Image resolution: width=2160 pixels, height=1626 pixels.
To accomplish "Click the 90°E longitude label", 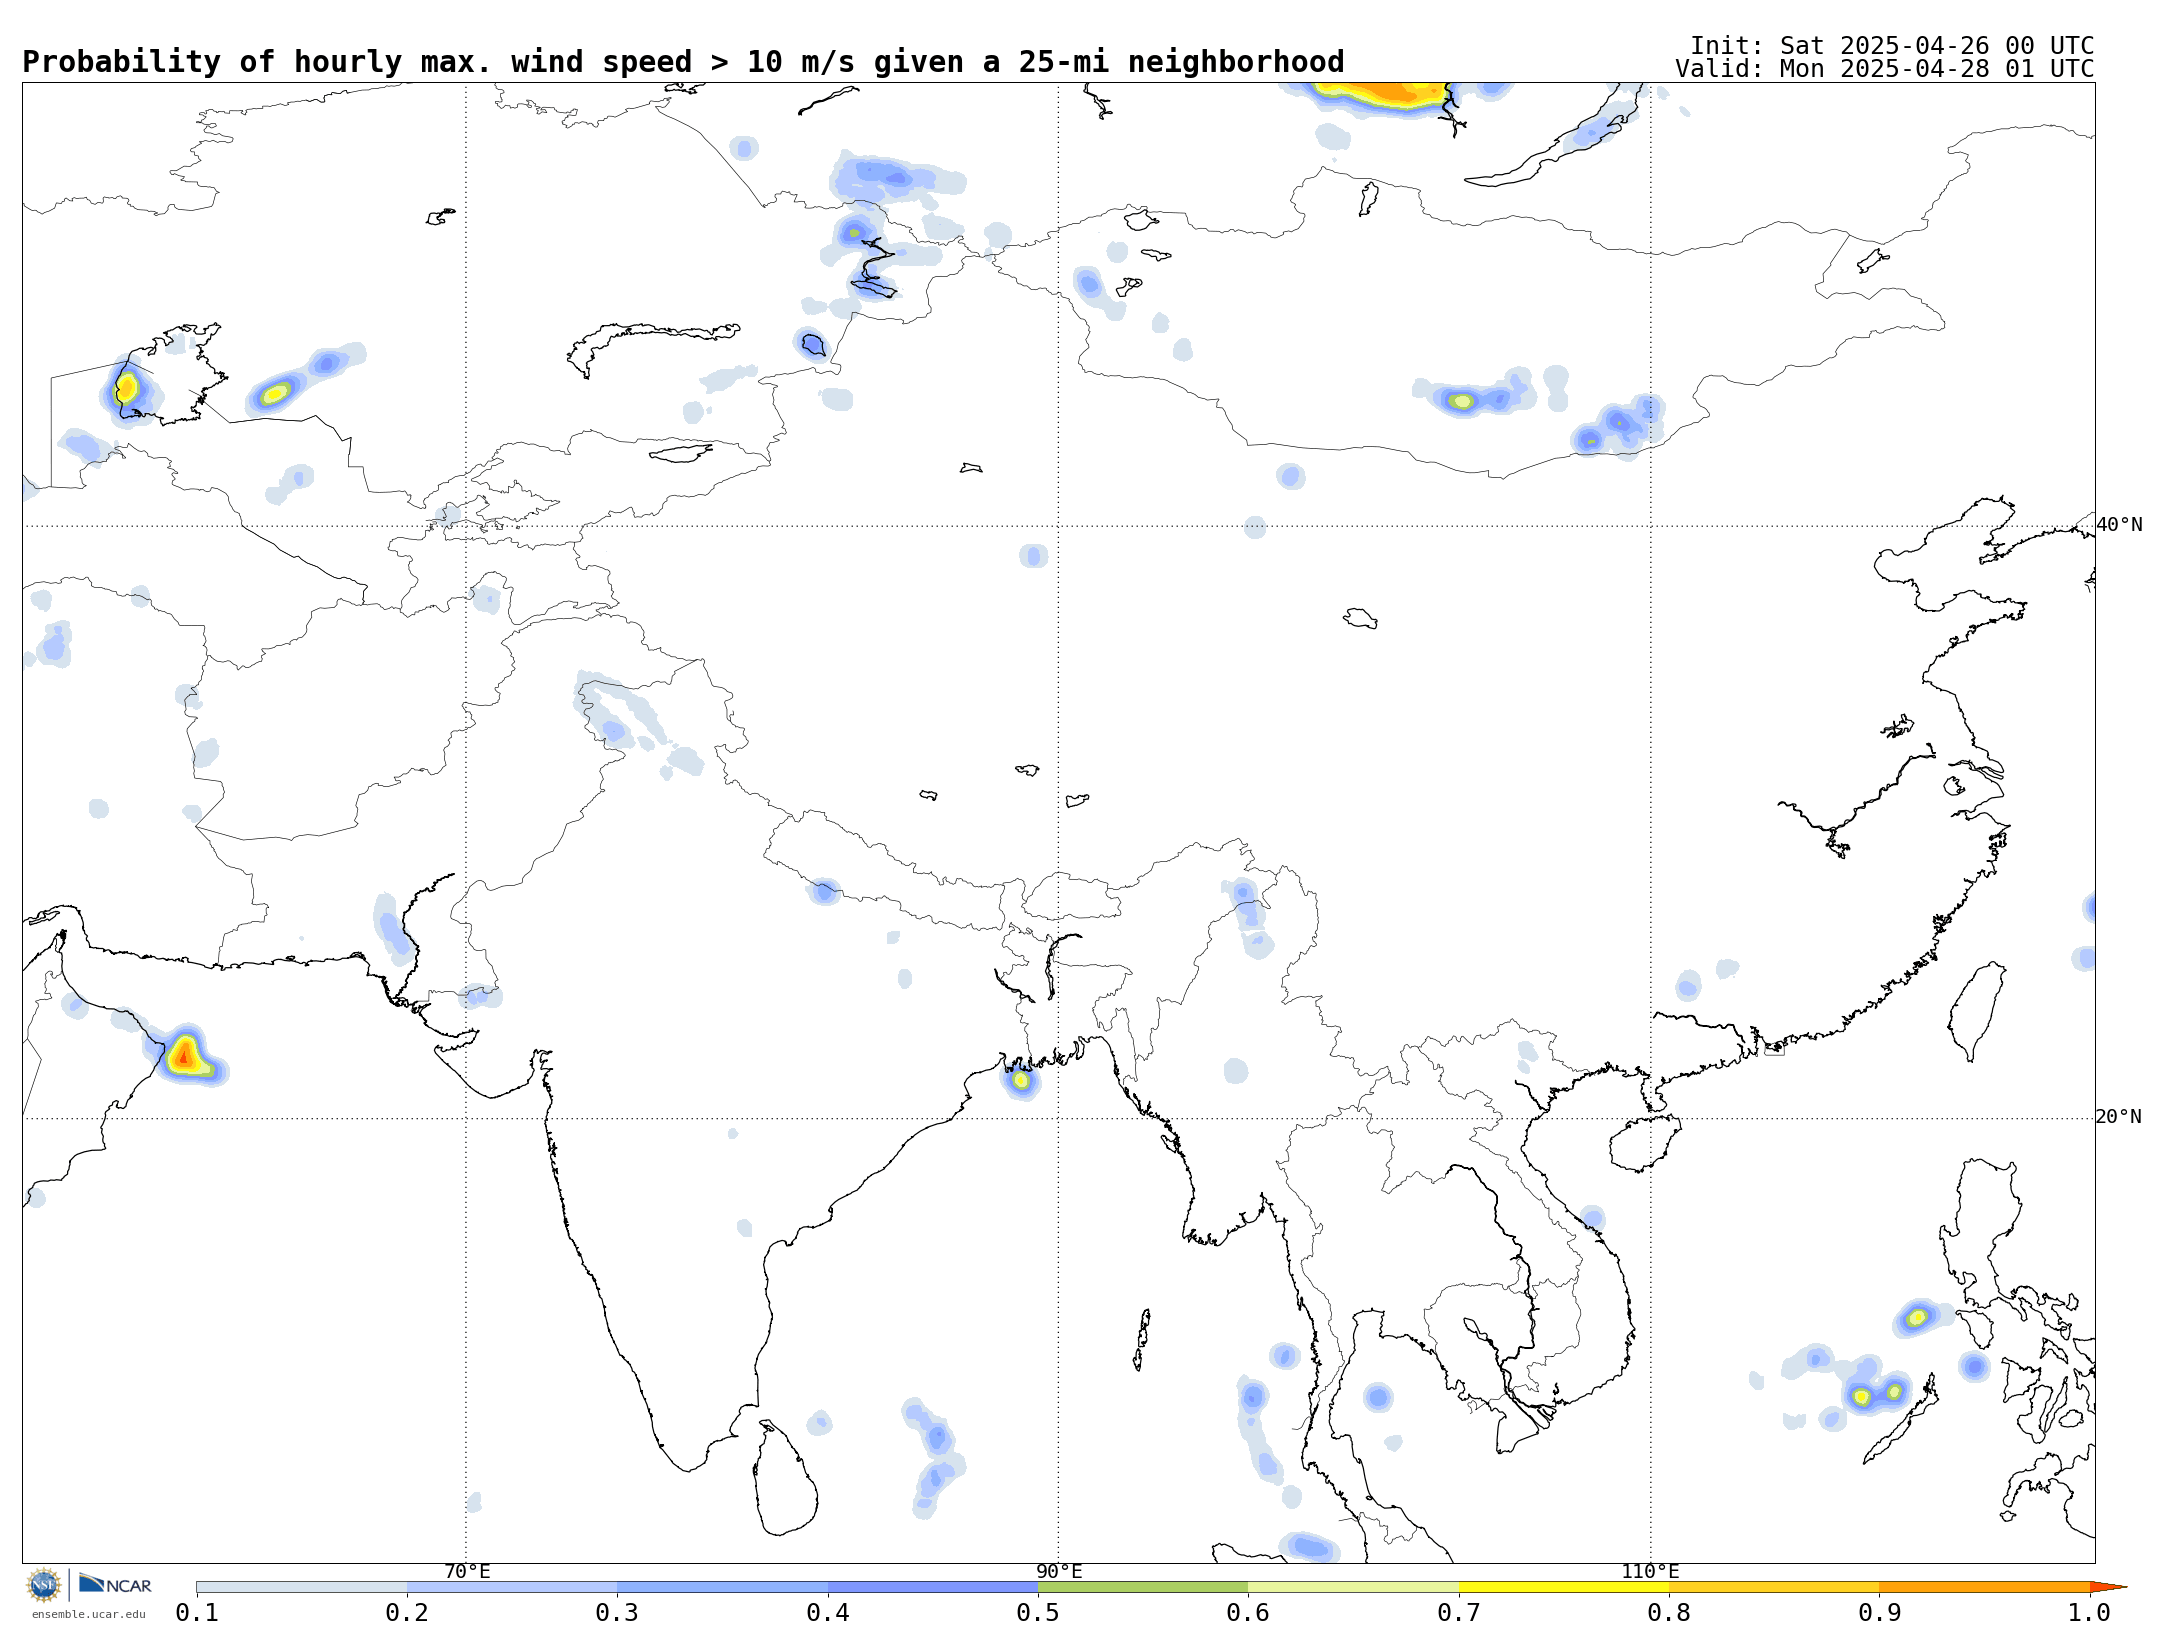I will pyautogui.click(x=1059, y=1571).
